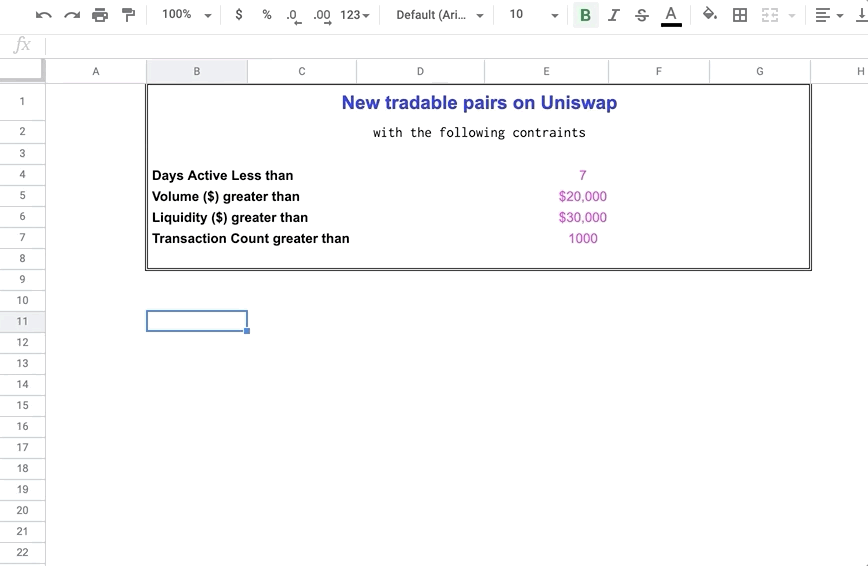Toggle Bold formatting
This screenshot has width=868, height=566.
(x=585, y=15)
